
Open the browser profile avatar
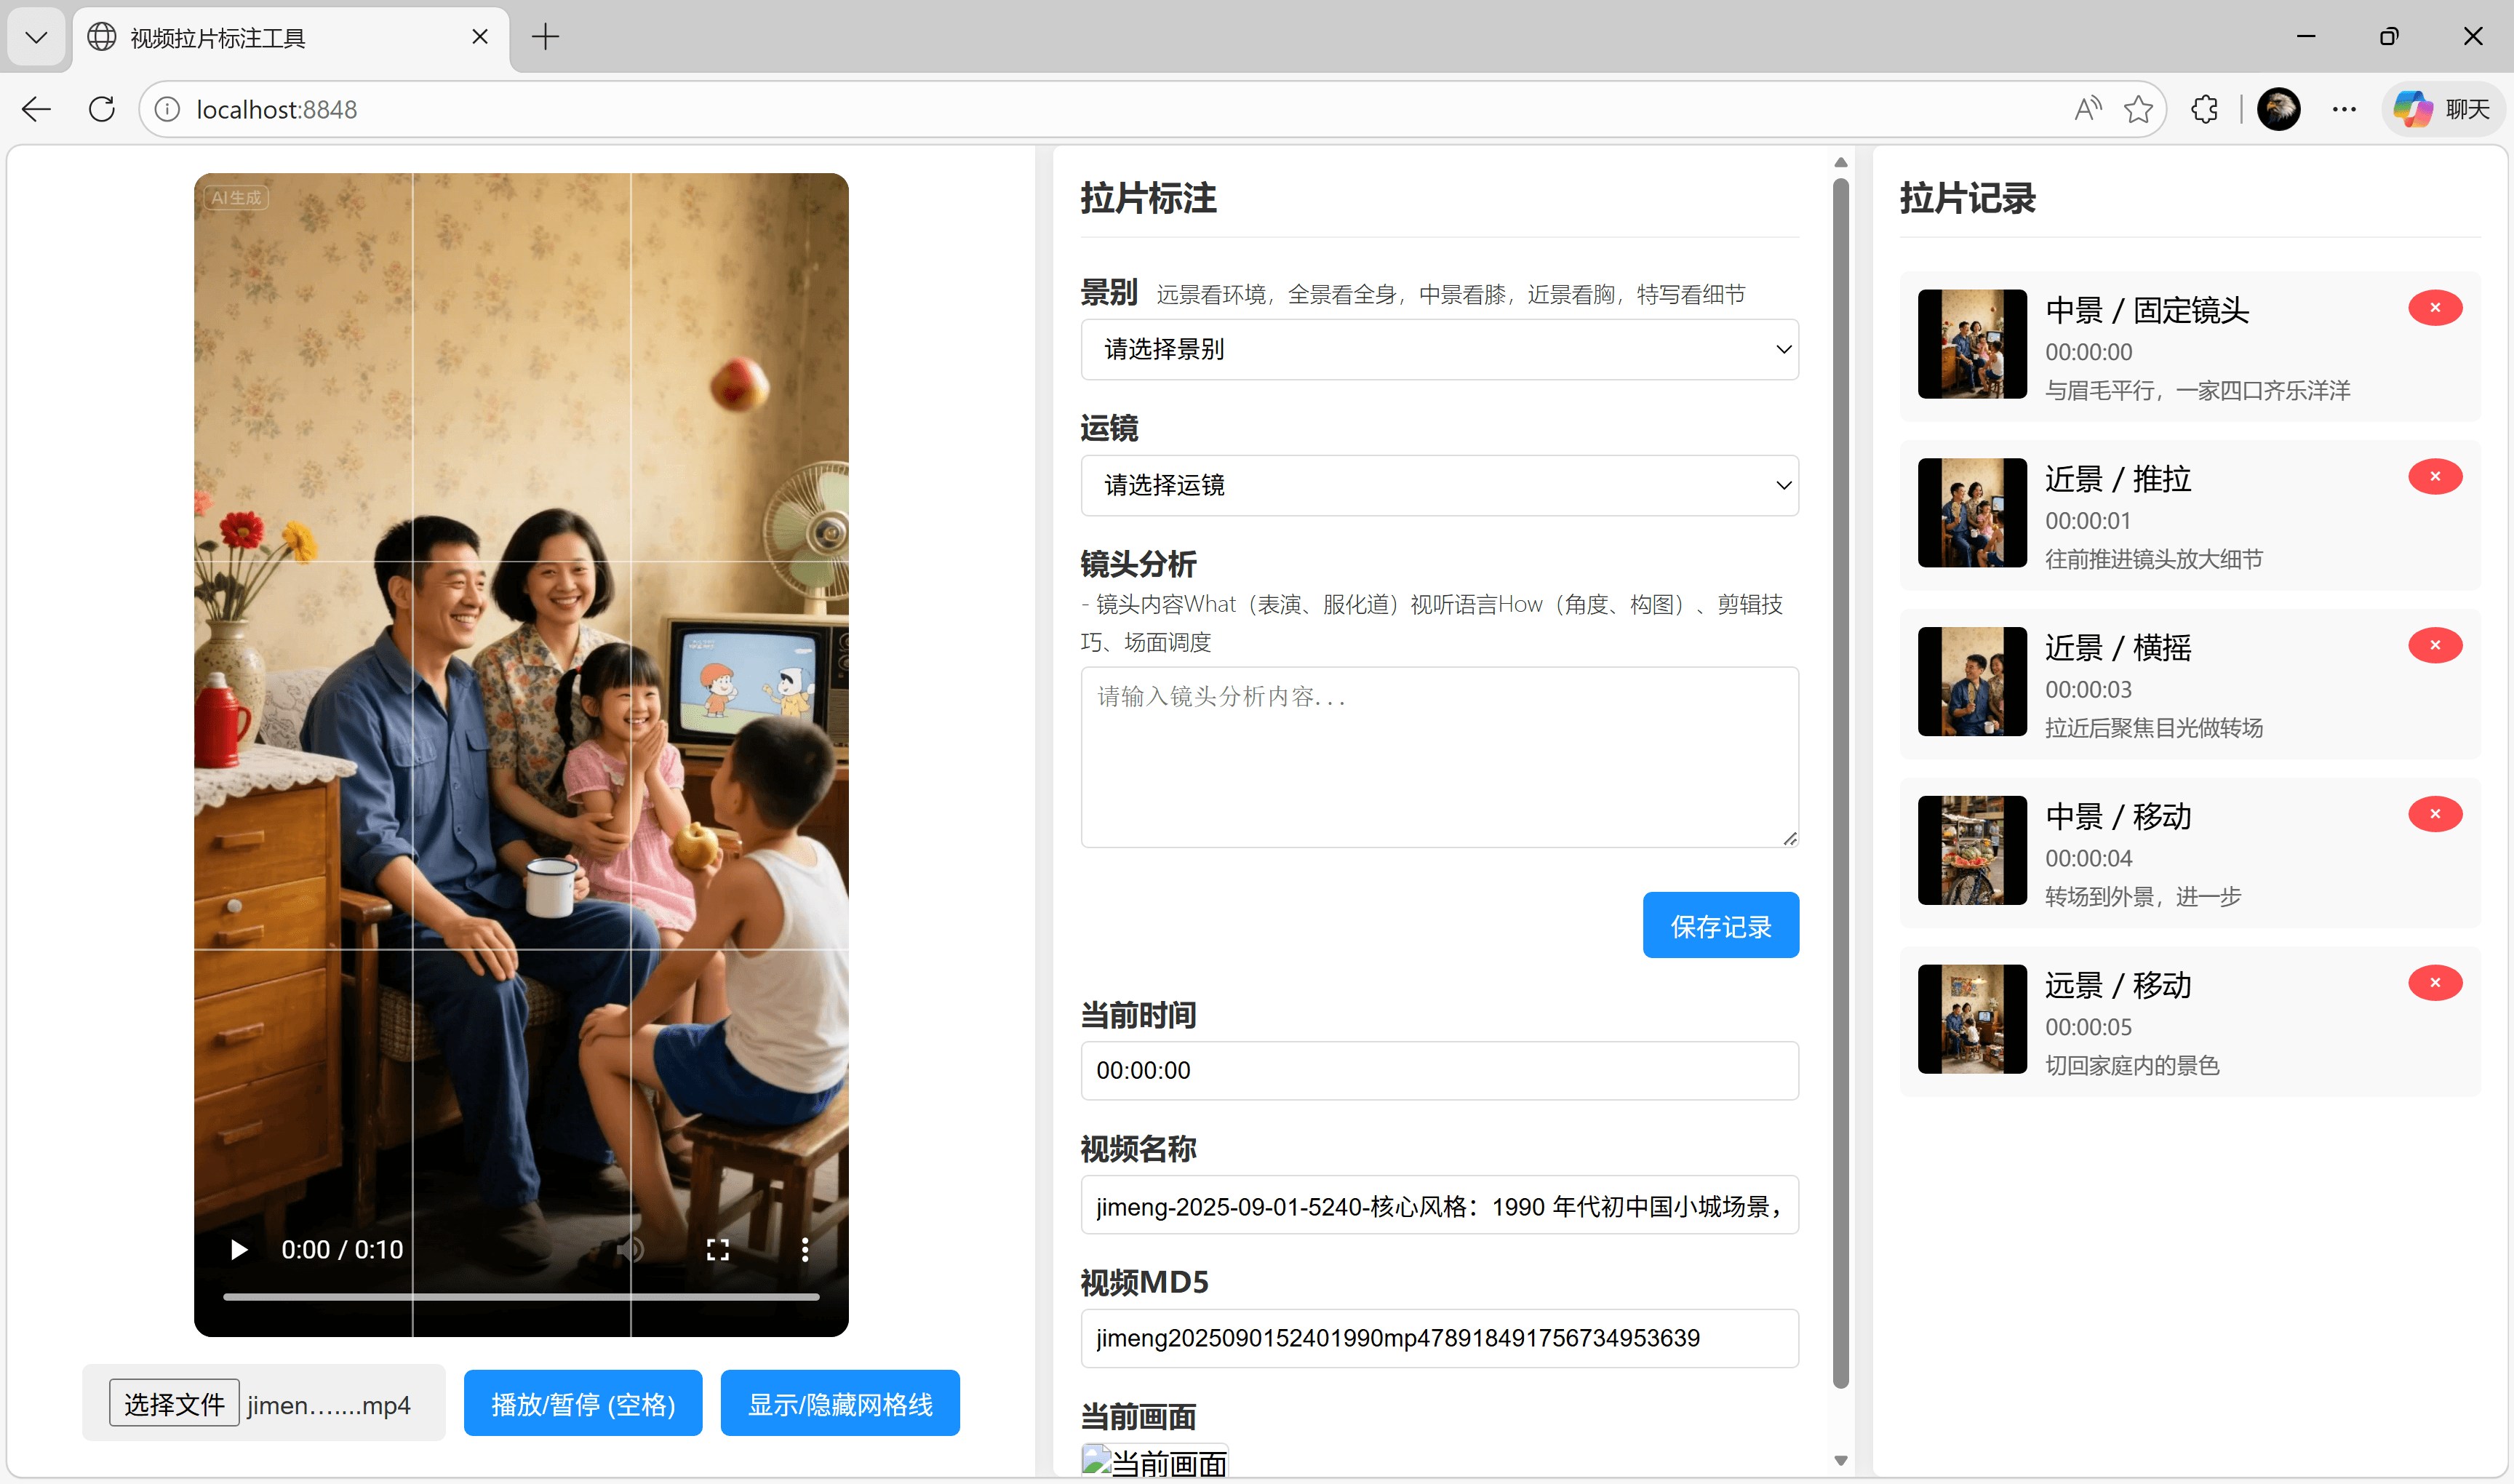click(2279, 109)
